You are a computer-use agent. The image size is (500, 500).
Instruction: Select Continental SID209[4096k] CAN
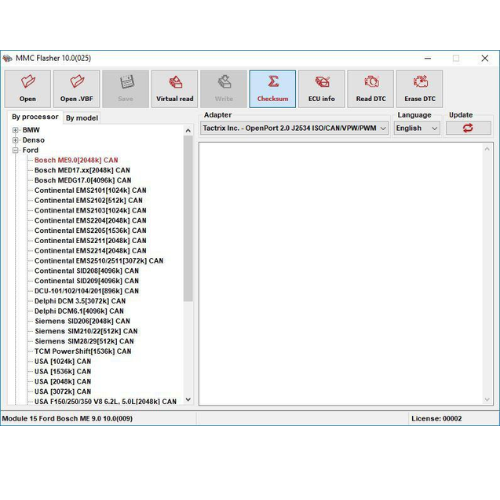87,281
